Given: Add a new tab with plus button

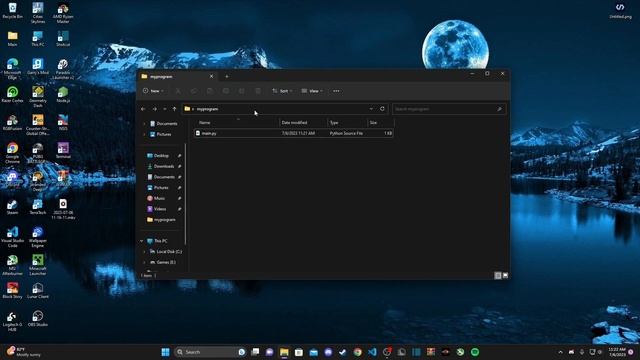Looking at the screenshot, I should point(227,76).
